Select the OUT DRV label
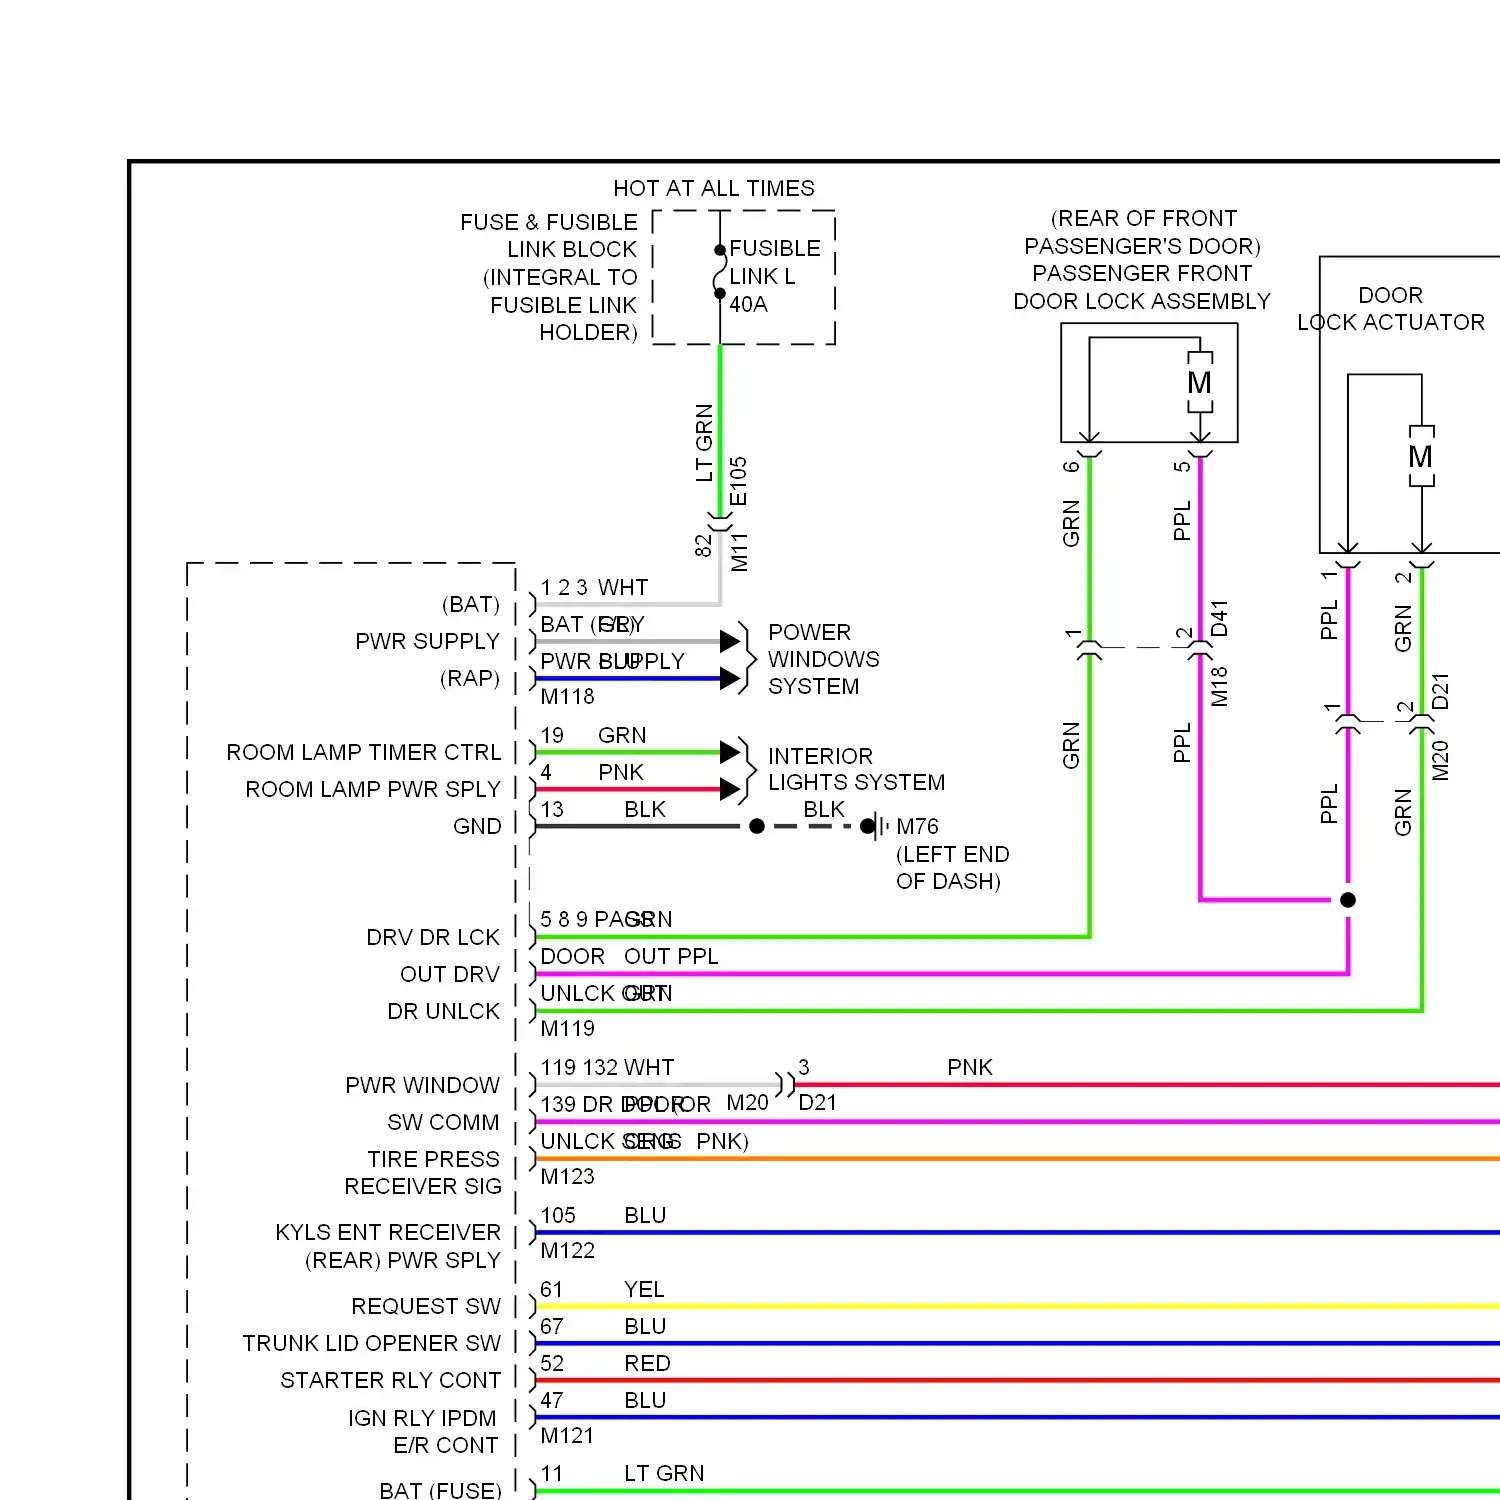This screenshot has height=1500, width=1500. pyautogui.click(x=450, y=974)
